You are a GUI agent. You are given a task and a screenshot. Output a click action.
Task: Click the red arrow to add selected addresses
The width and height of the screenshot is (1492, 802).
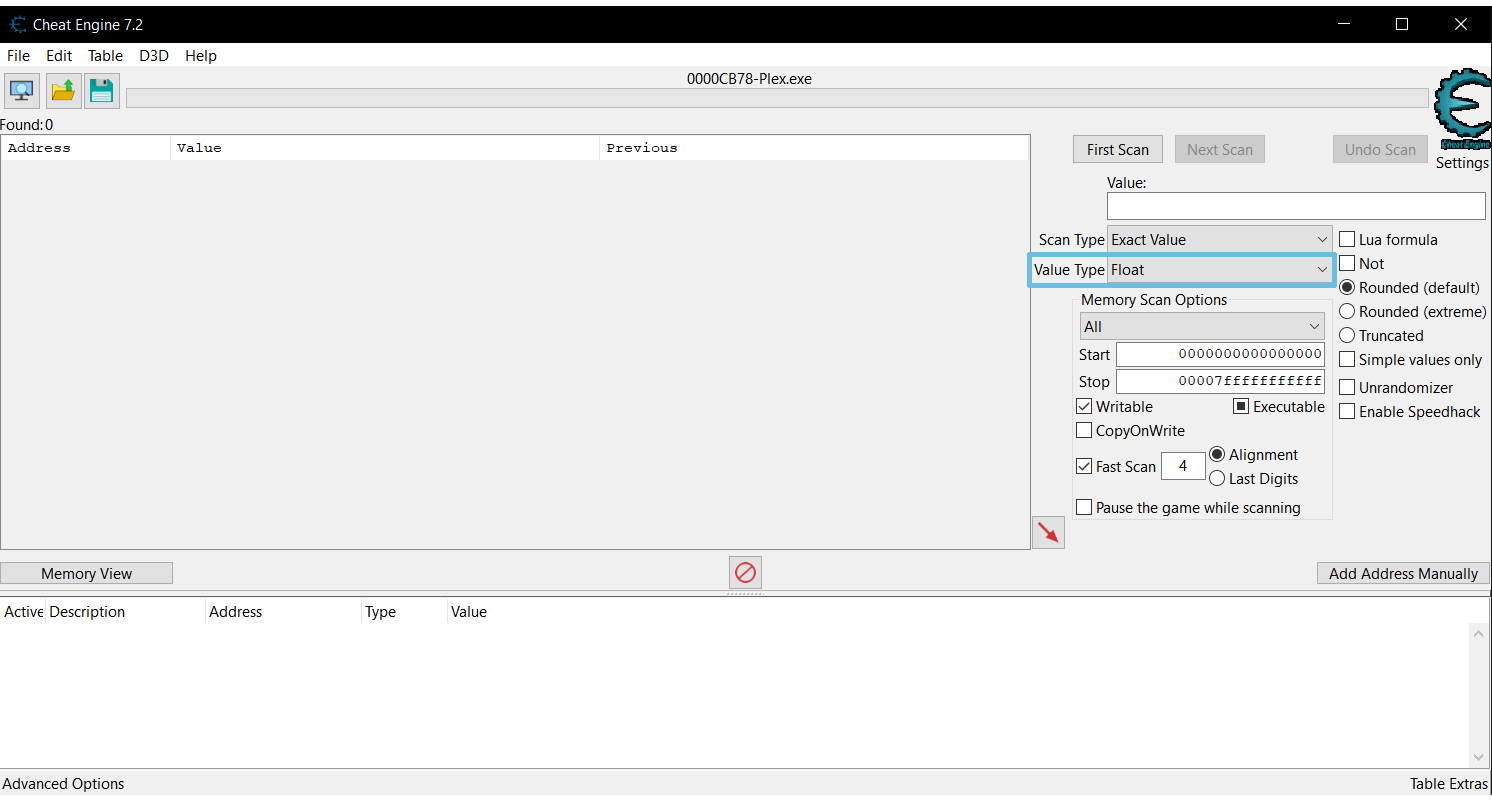coord(1048,532)
